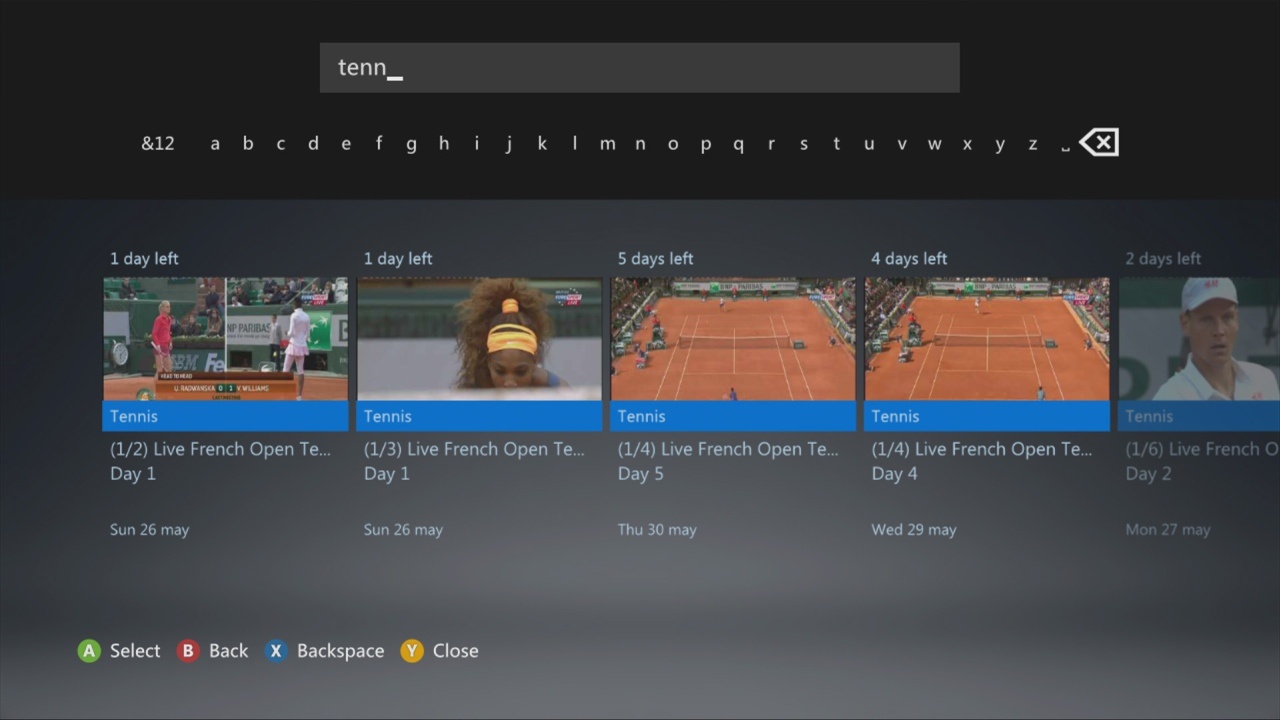This screenshot has height=720, width=1280.
Task: Select letter x on the keyboard row
Action: click(967, 144)
